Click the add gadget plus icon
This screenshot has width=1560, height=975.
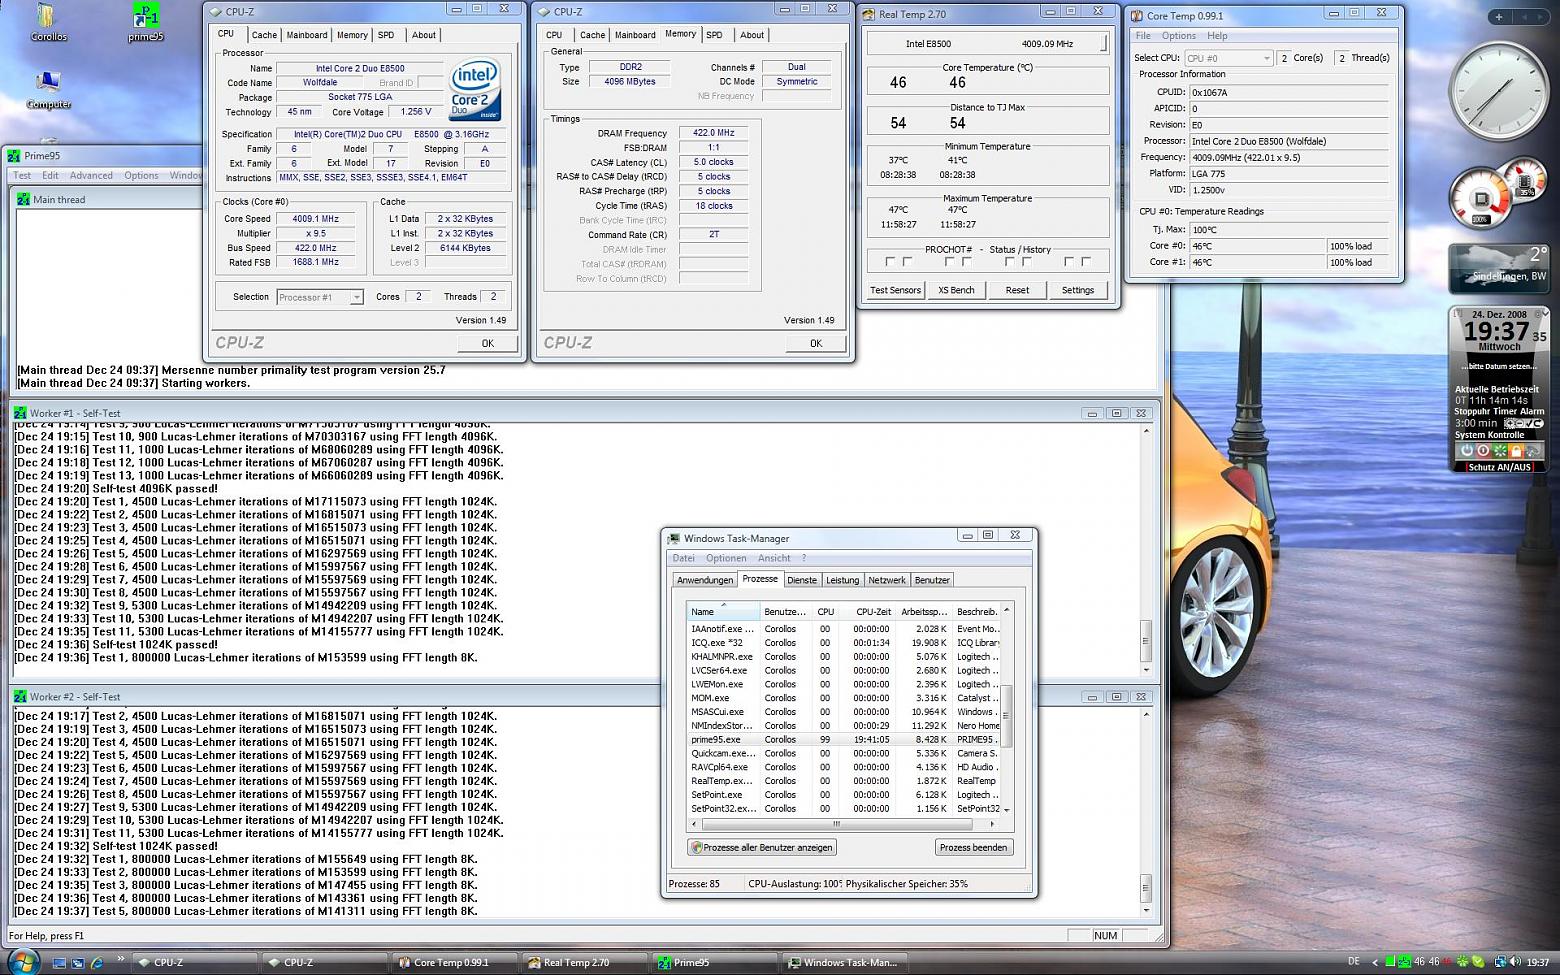pyautogui.click(x=1498, y=16)
